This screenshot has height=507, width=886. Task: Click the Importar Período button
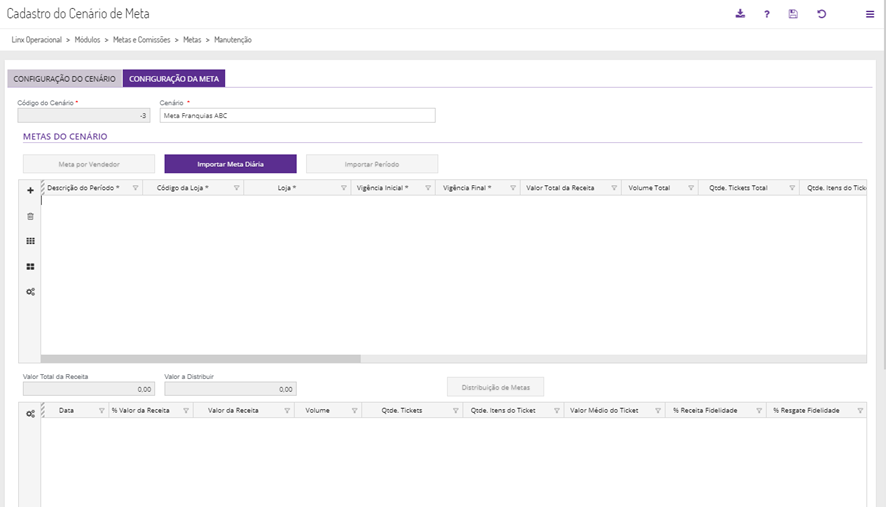(372, 164)
